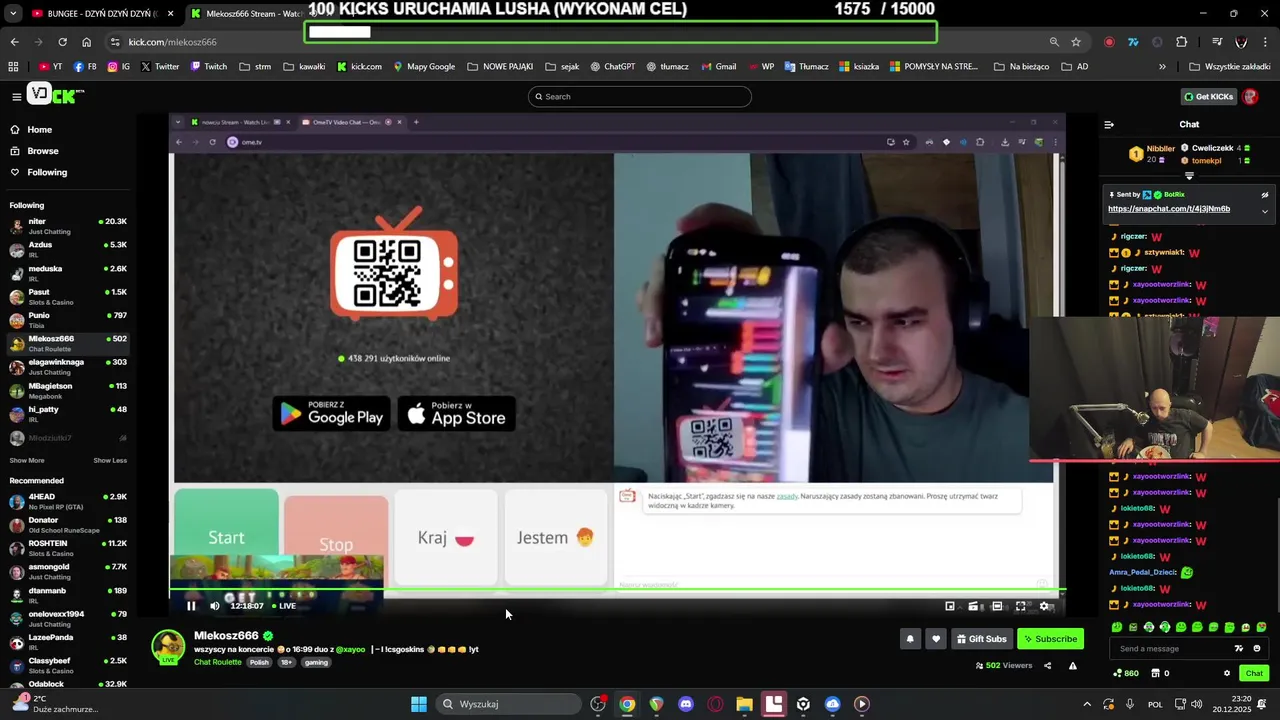
Task: Open the emote picker in chat
Action: point(1257,649)
